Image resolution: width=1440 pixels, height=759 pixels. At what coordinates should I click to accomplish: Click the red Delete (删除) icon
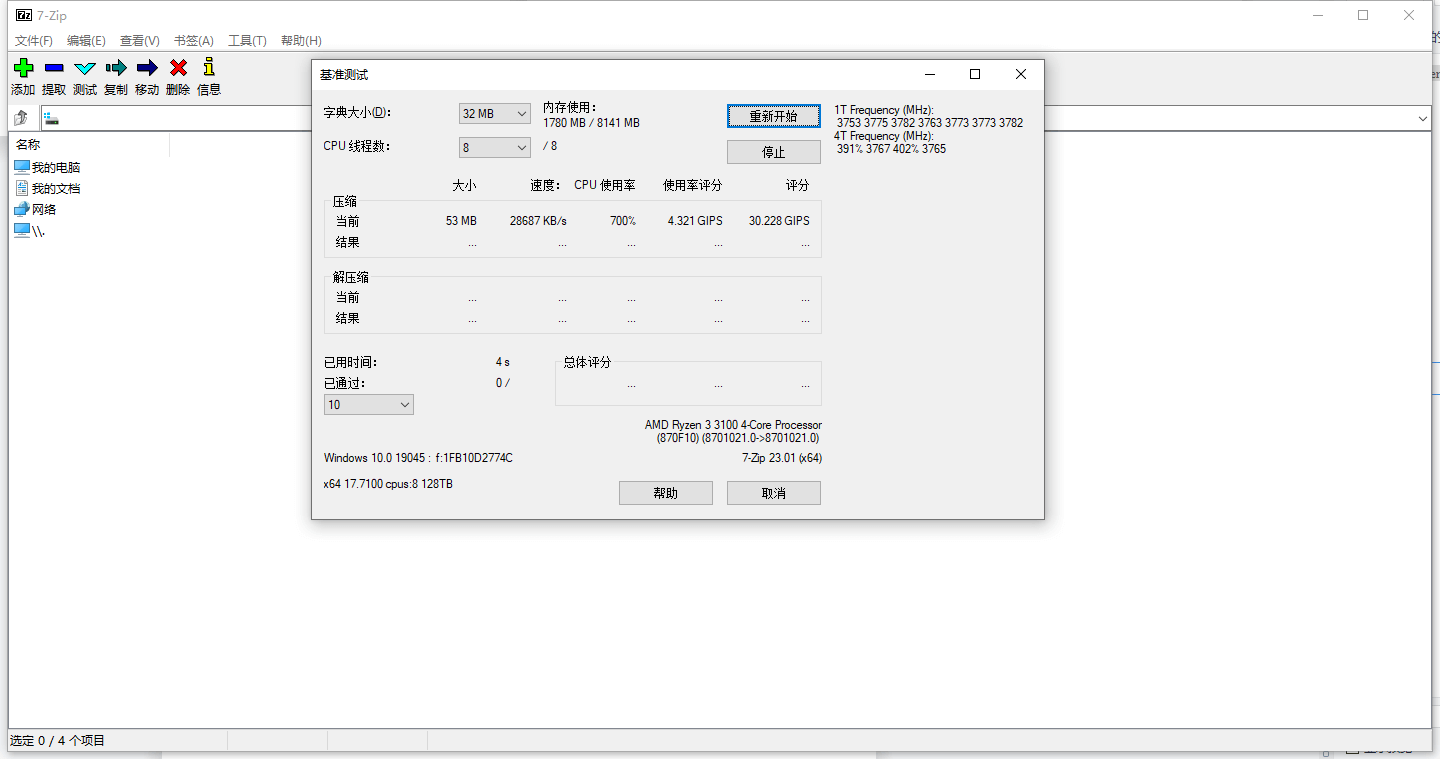pos(178,68)
